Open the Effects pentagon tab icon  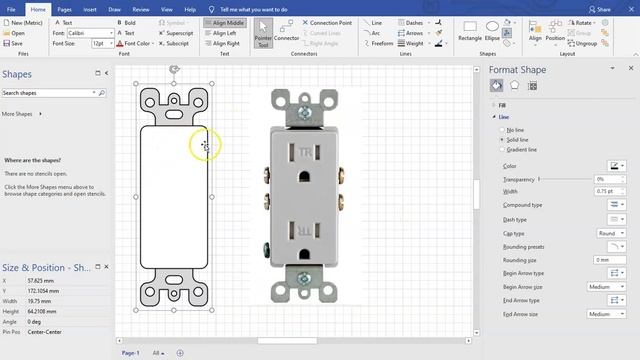click(x=514, y=86)
